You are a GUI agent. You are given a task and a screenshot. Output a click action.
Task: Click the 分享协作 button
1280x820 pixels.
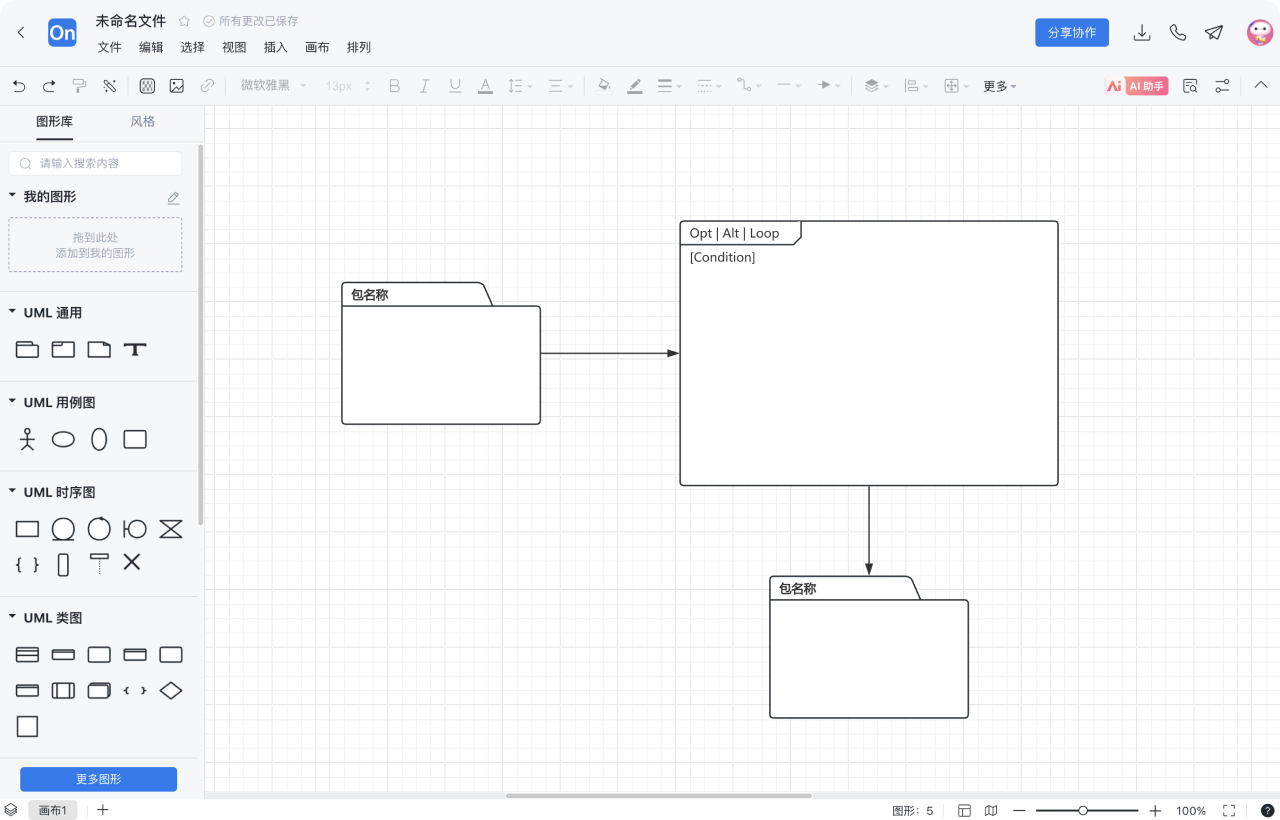[x=1071, y=33]
